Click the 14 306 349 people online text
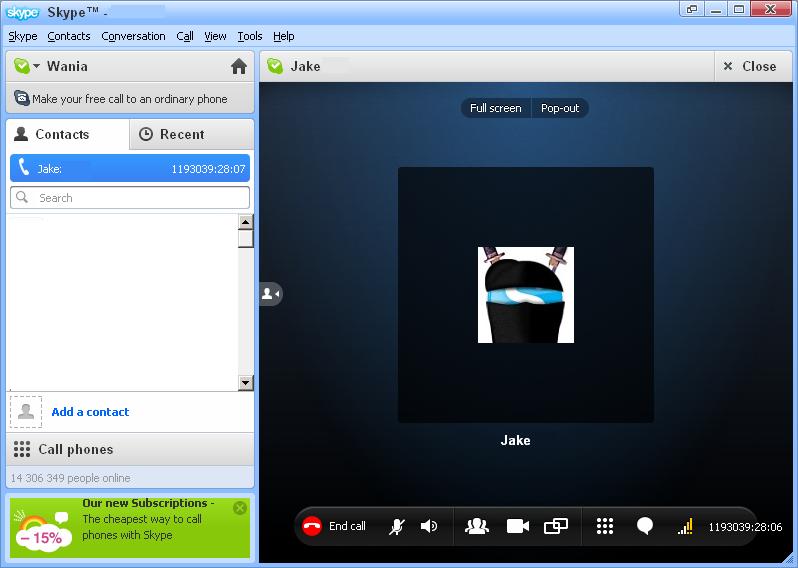This screenshot has height=568, width=798. [70, 478]
